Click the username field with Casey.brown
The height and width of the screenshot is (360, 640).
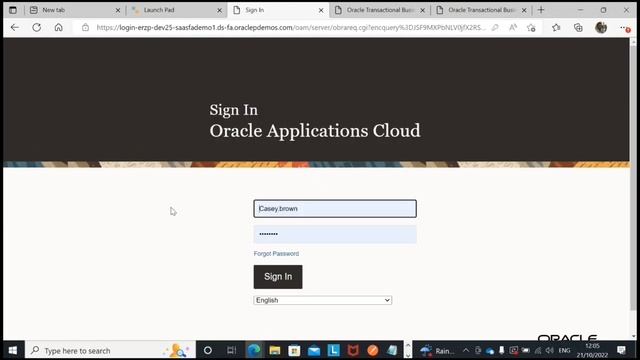[x=335, y=209]
